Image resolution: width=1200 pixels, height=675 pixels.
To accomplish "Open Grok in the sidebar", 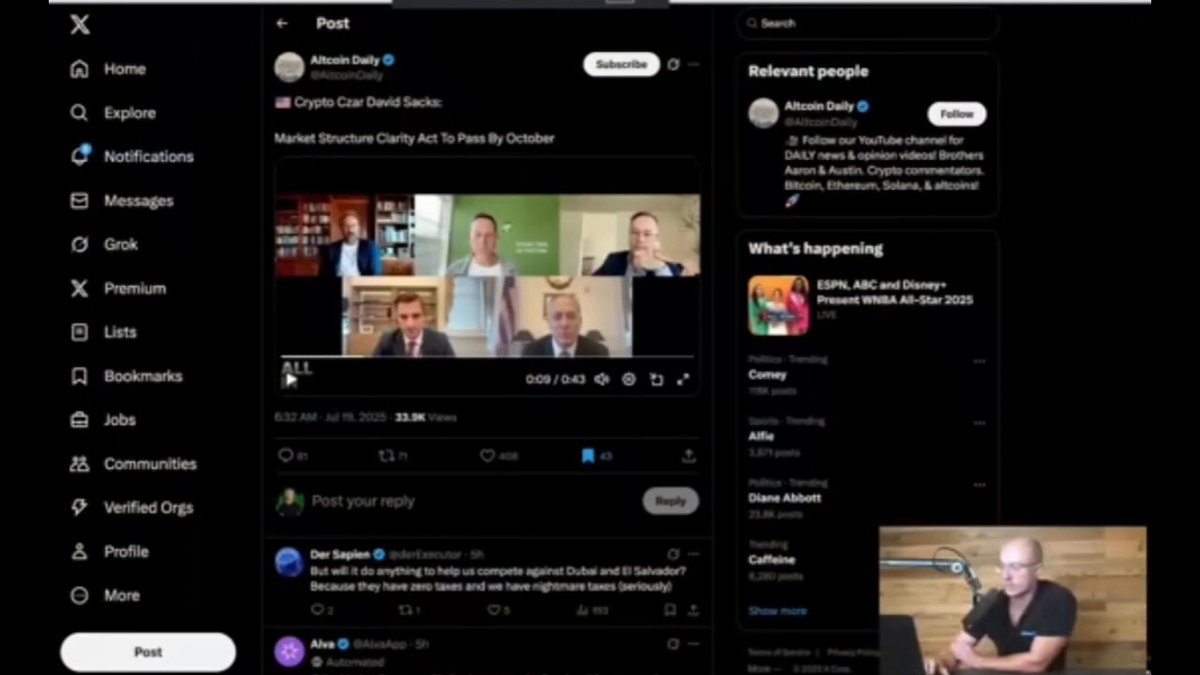I will [x=104, y=244].
